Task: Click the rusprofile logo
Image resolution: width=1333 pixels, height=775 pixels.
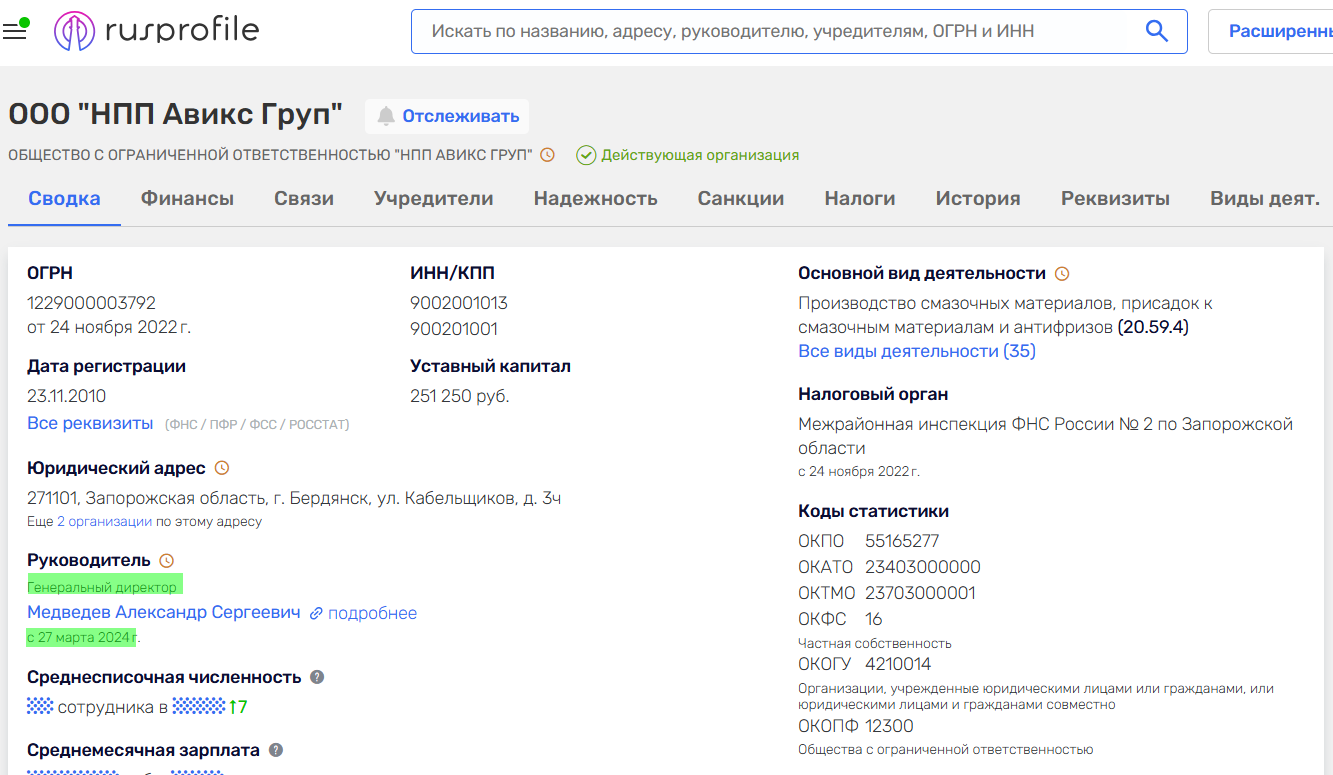Action: 157,31
